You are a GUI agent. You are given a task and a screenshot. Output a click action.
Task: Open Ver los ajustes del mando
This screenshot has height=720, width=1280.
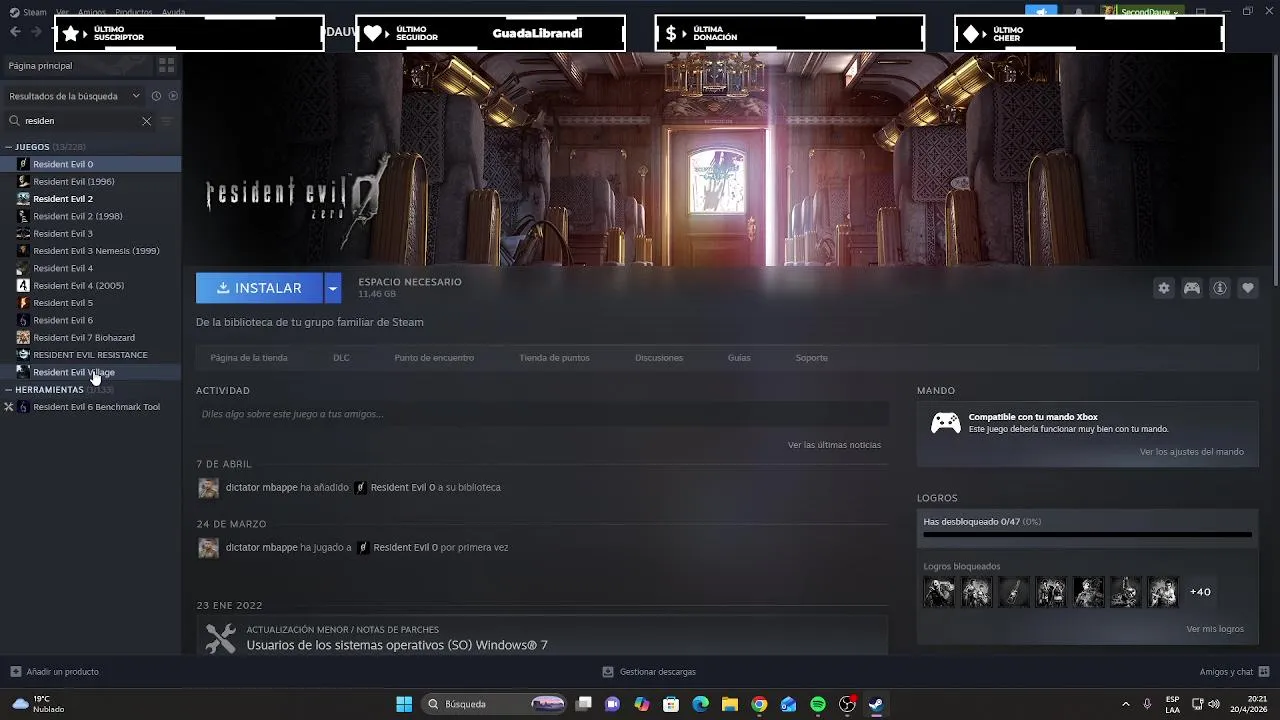coord(1191,452)
